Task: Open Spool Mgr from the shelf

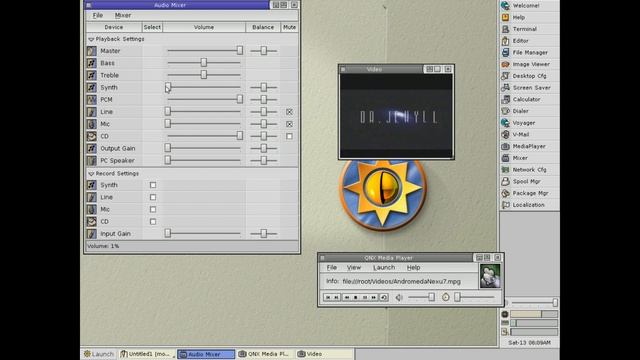Action: click(529, 182)
